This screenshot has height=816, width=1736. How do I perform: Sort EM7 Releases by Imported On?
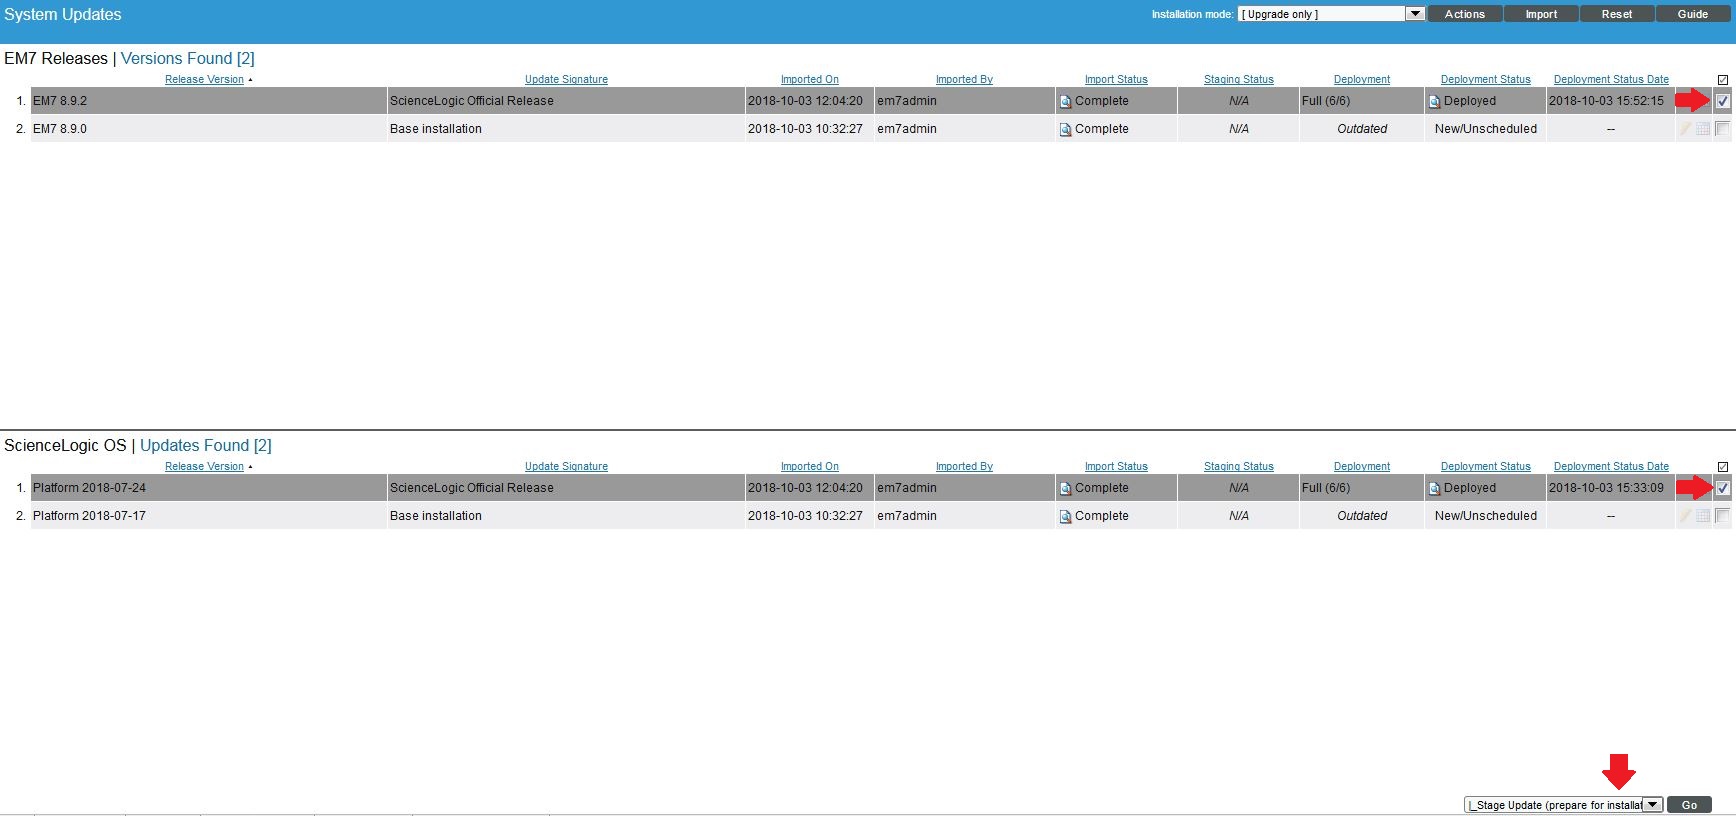809,80
